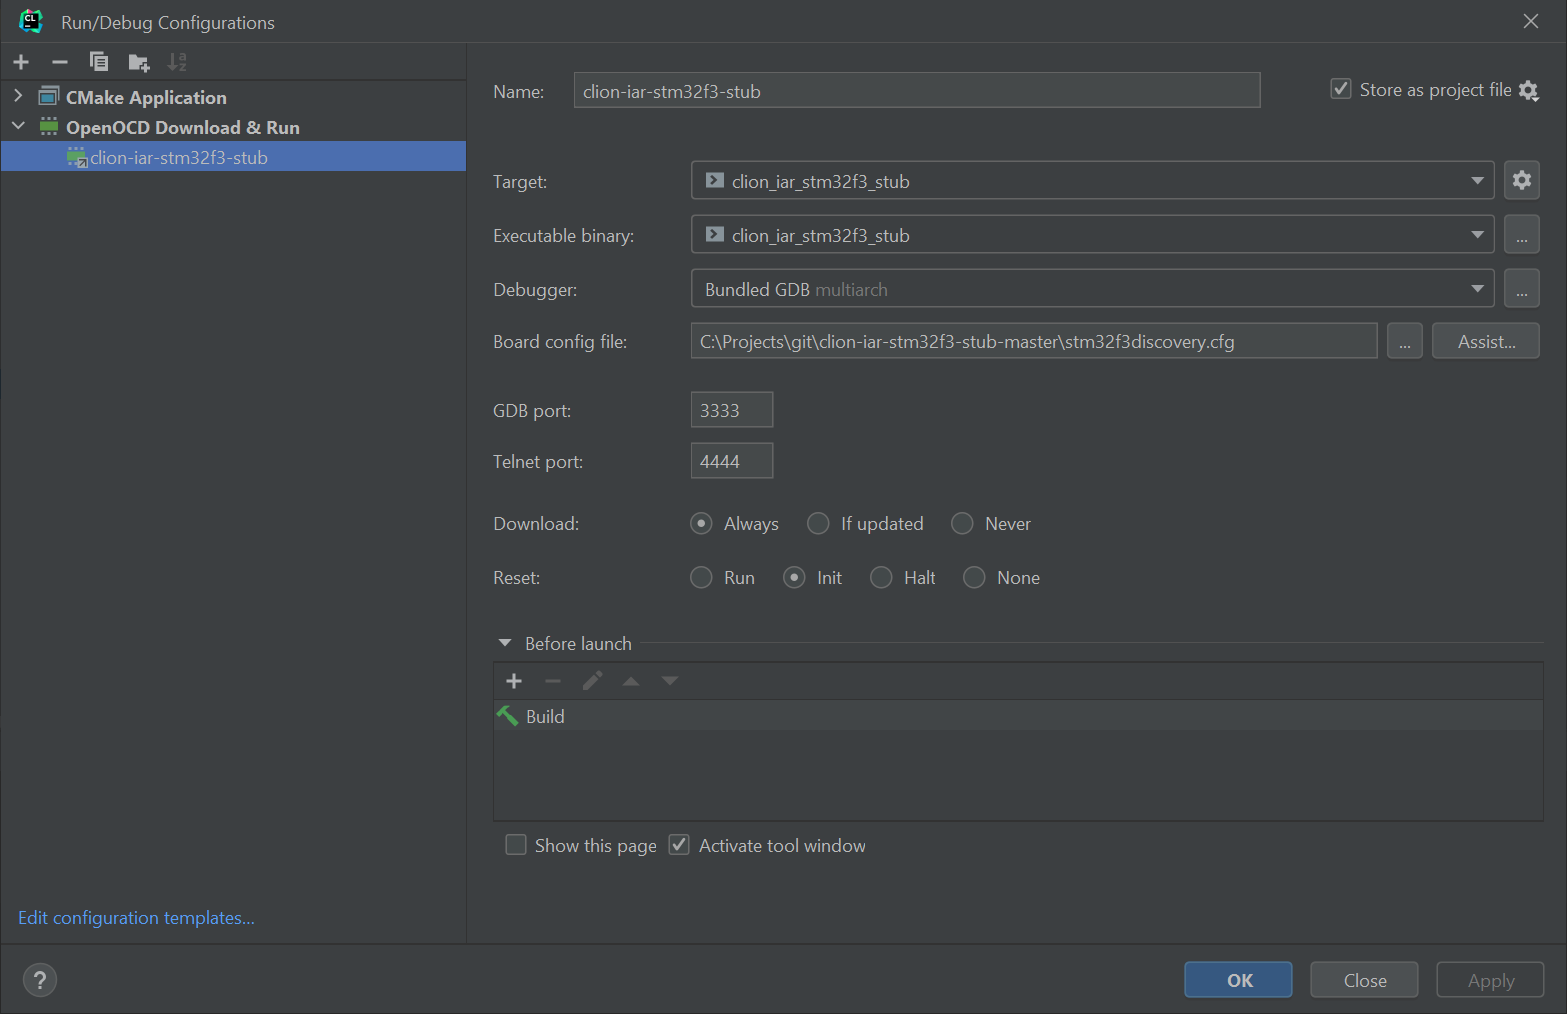Select Halt for Reset
Screen dimensions: 1567x1014
click(x=881, y=577)
